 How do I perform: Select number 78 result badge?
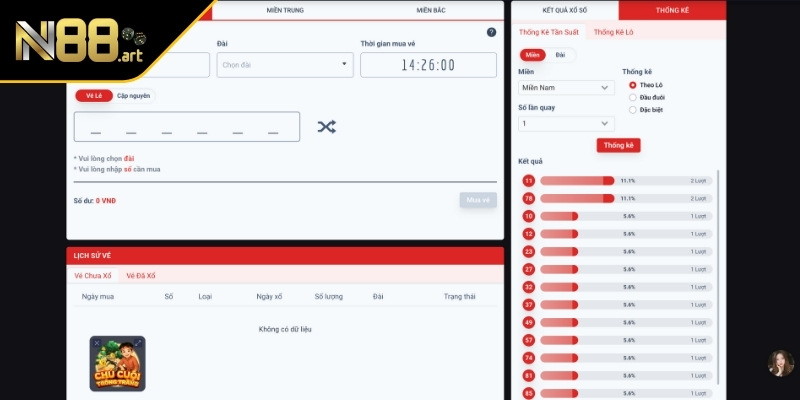pyautogui.click(x=529, y=198)
